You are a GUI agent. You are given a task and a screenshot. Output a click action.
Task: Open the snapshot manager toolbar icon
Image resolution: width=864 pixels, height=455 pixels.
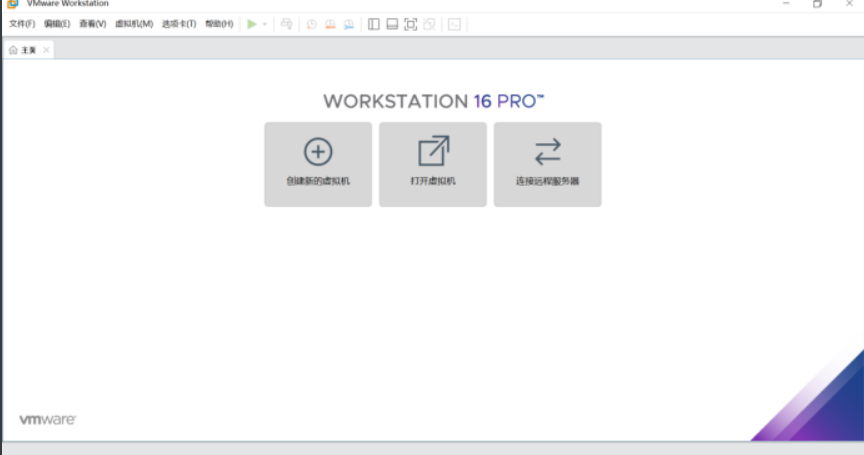[349, 24]
